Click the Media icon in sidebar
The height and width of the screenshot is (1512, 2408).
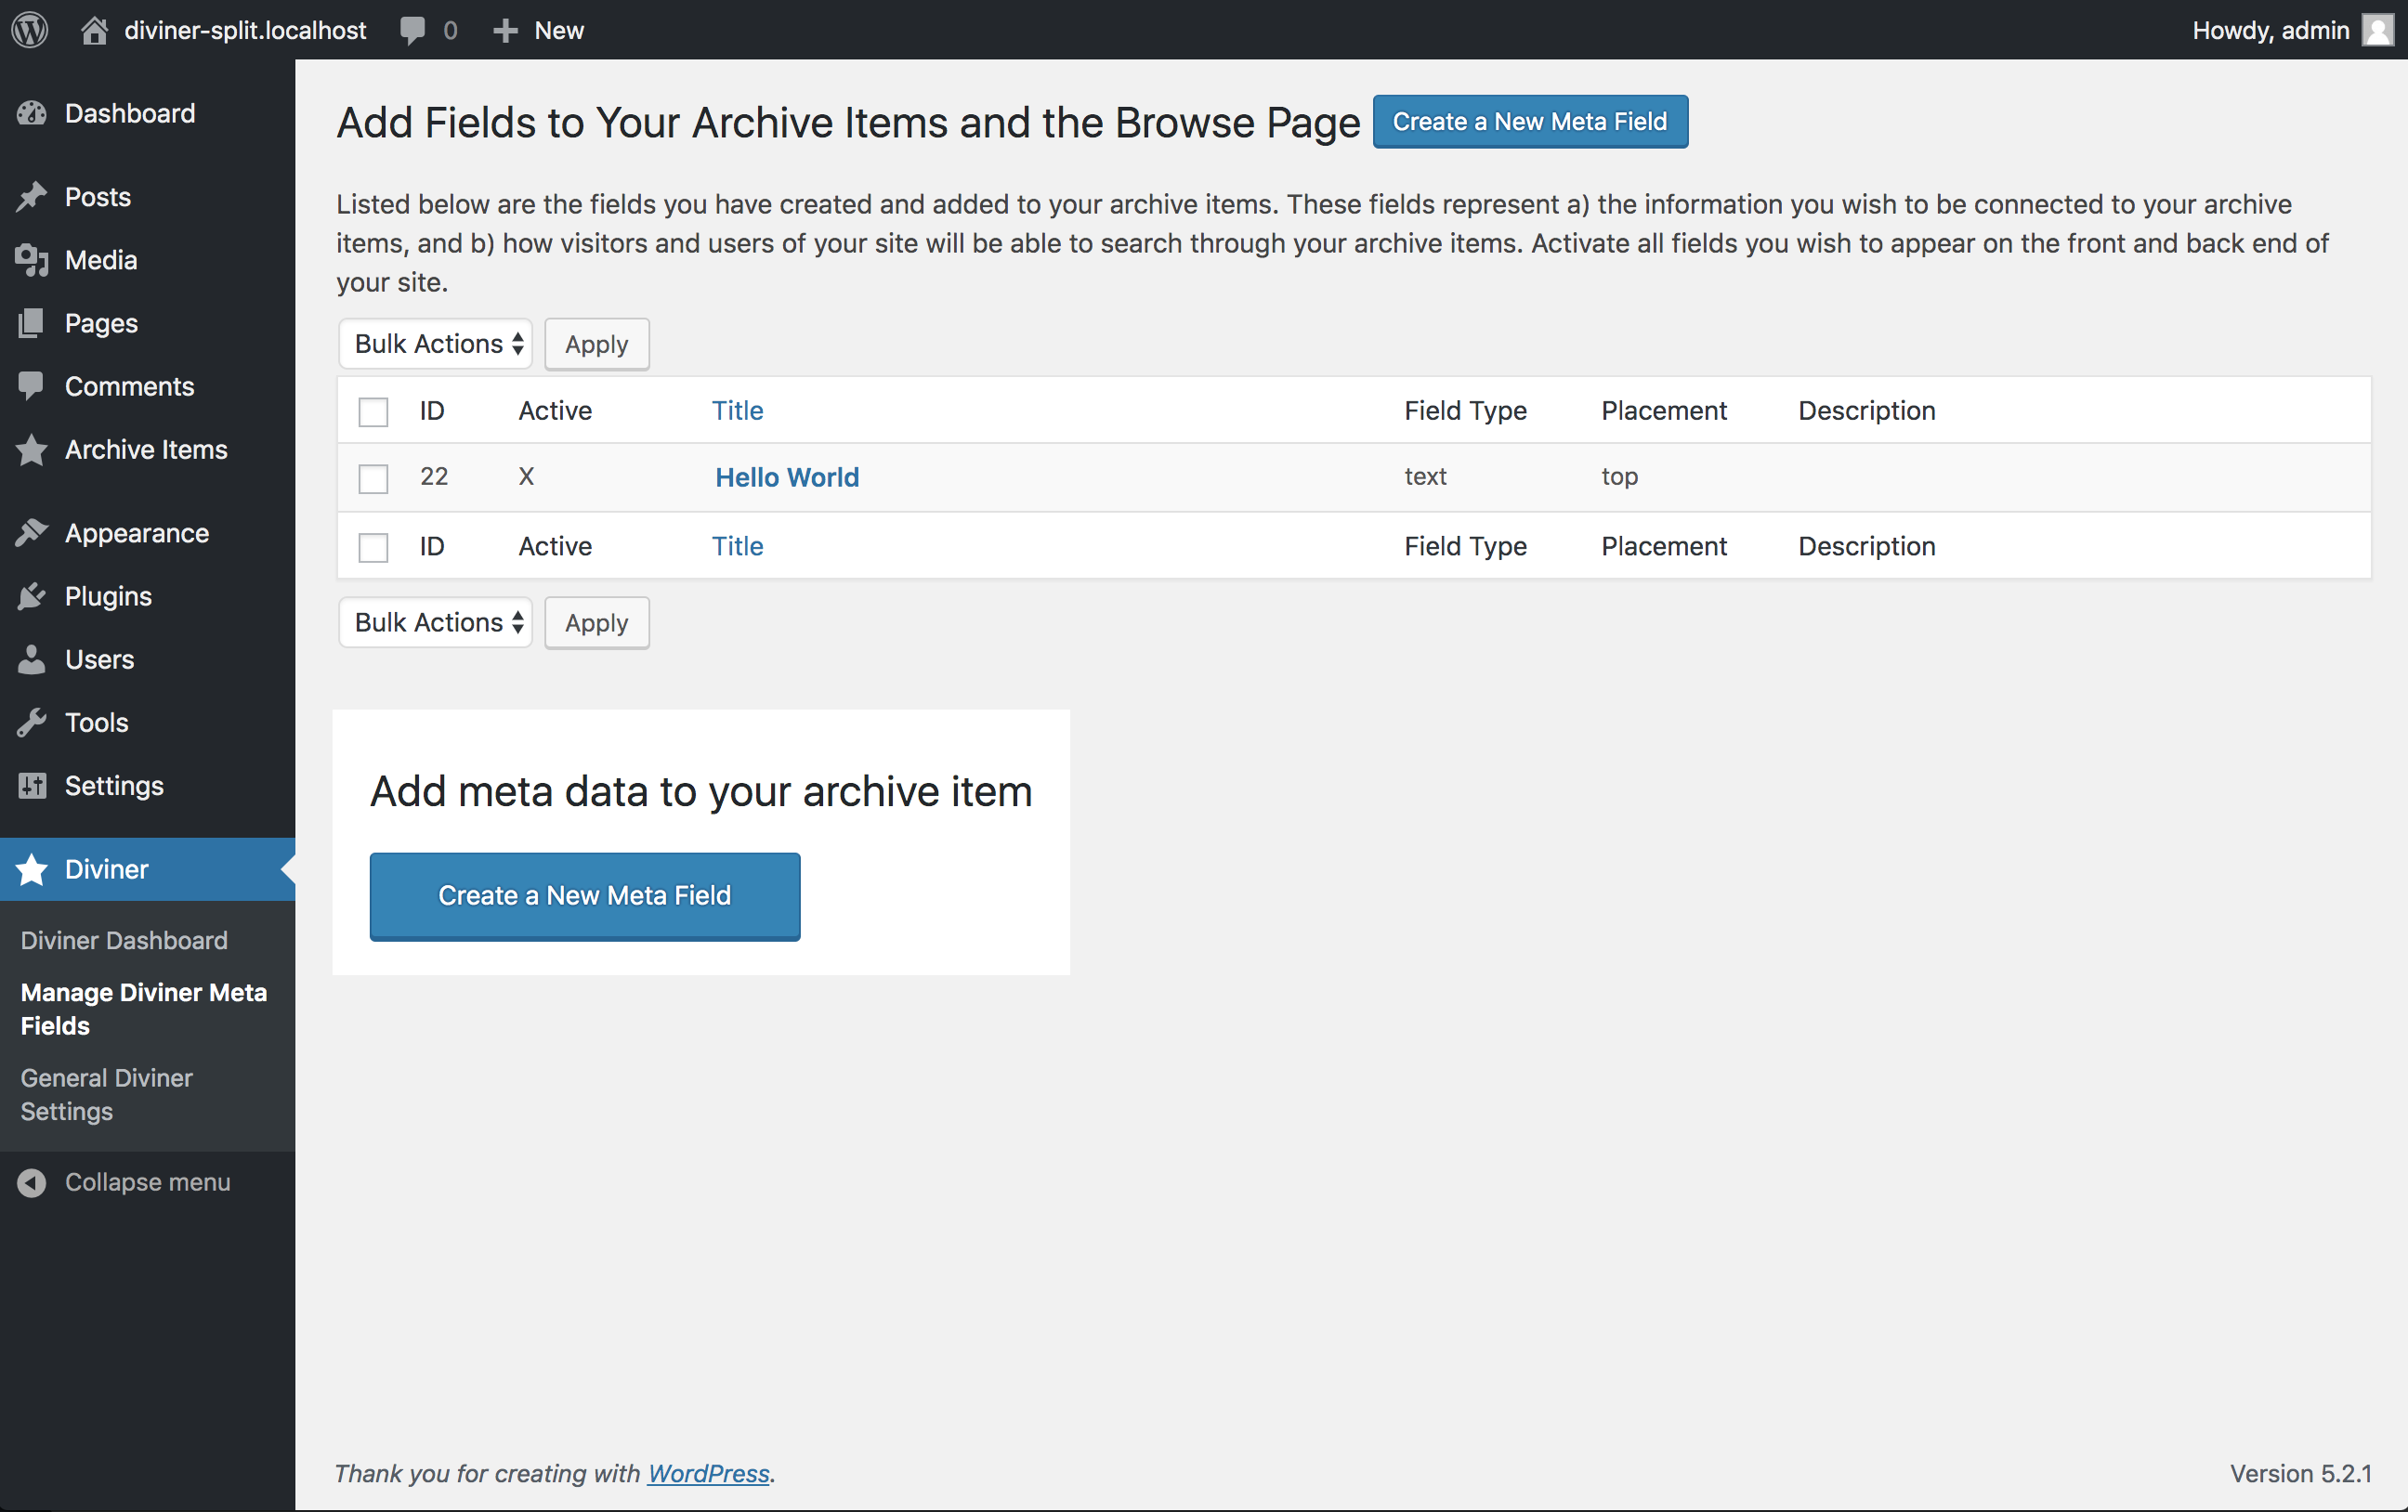click(32, 260)
